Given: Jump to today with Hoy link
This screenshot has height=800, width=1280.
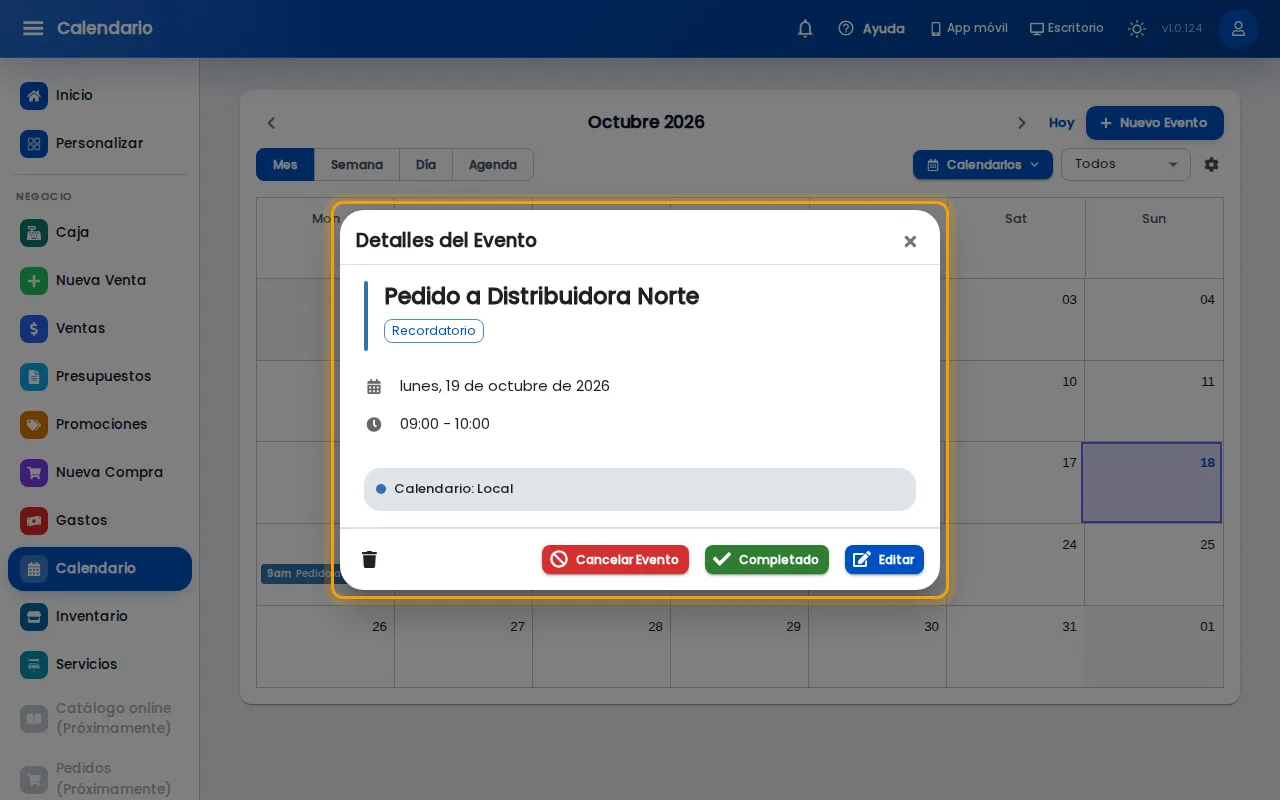Looking at the screenshot, I should pos(1061,123).
